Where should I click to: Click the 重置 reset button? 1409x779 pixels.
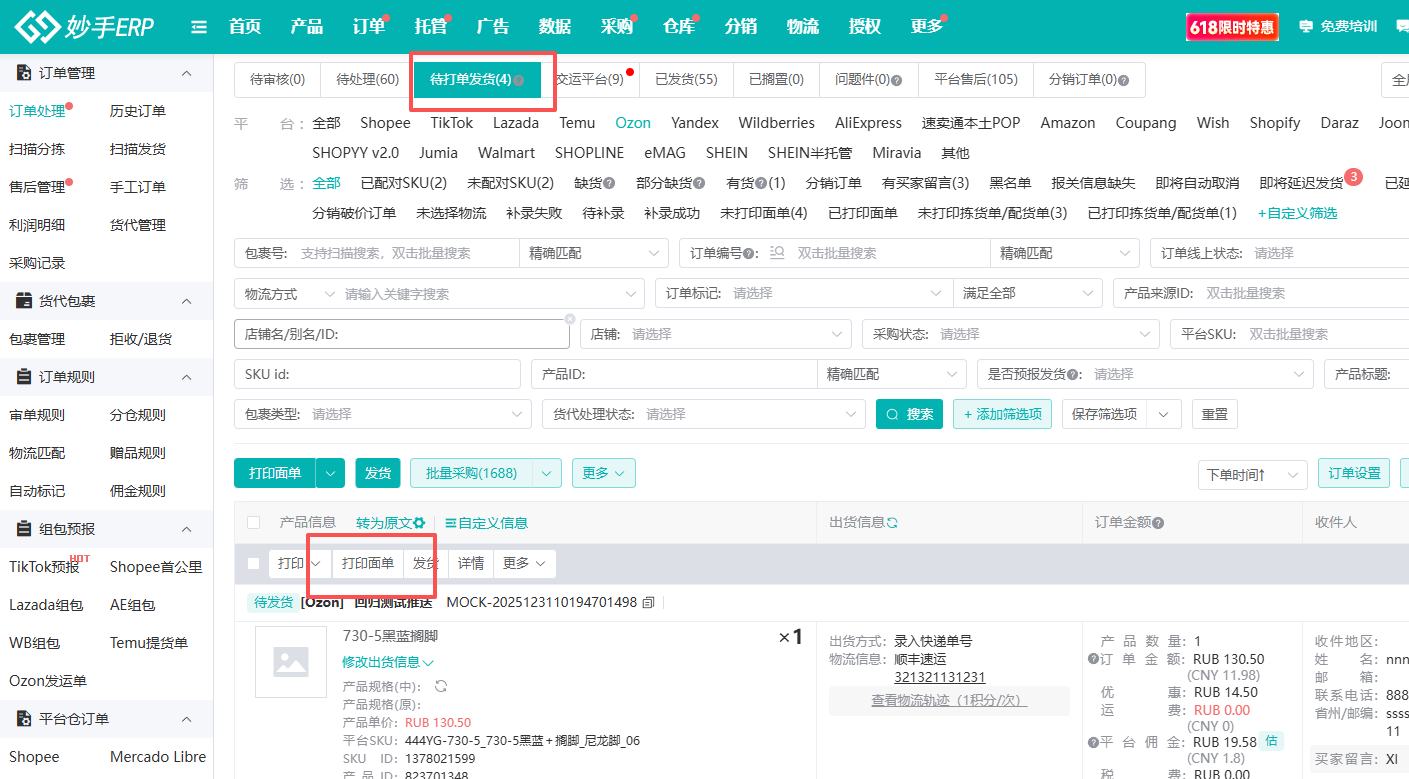tap(1215, 414)
